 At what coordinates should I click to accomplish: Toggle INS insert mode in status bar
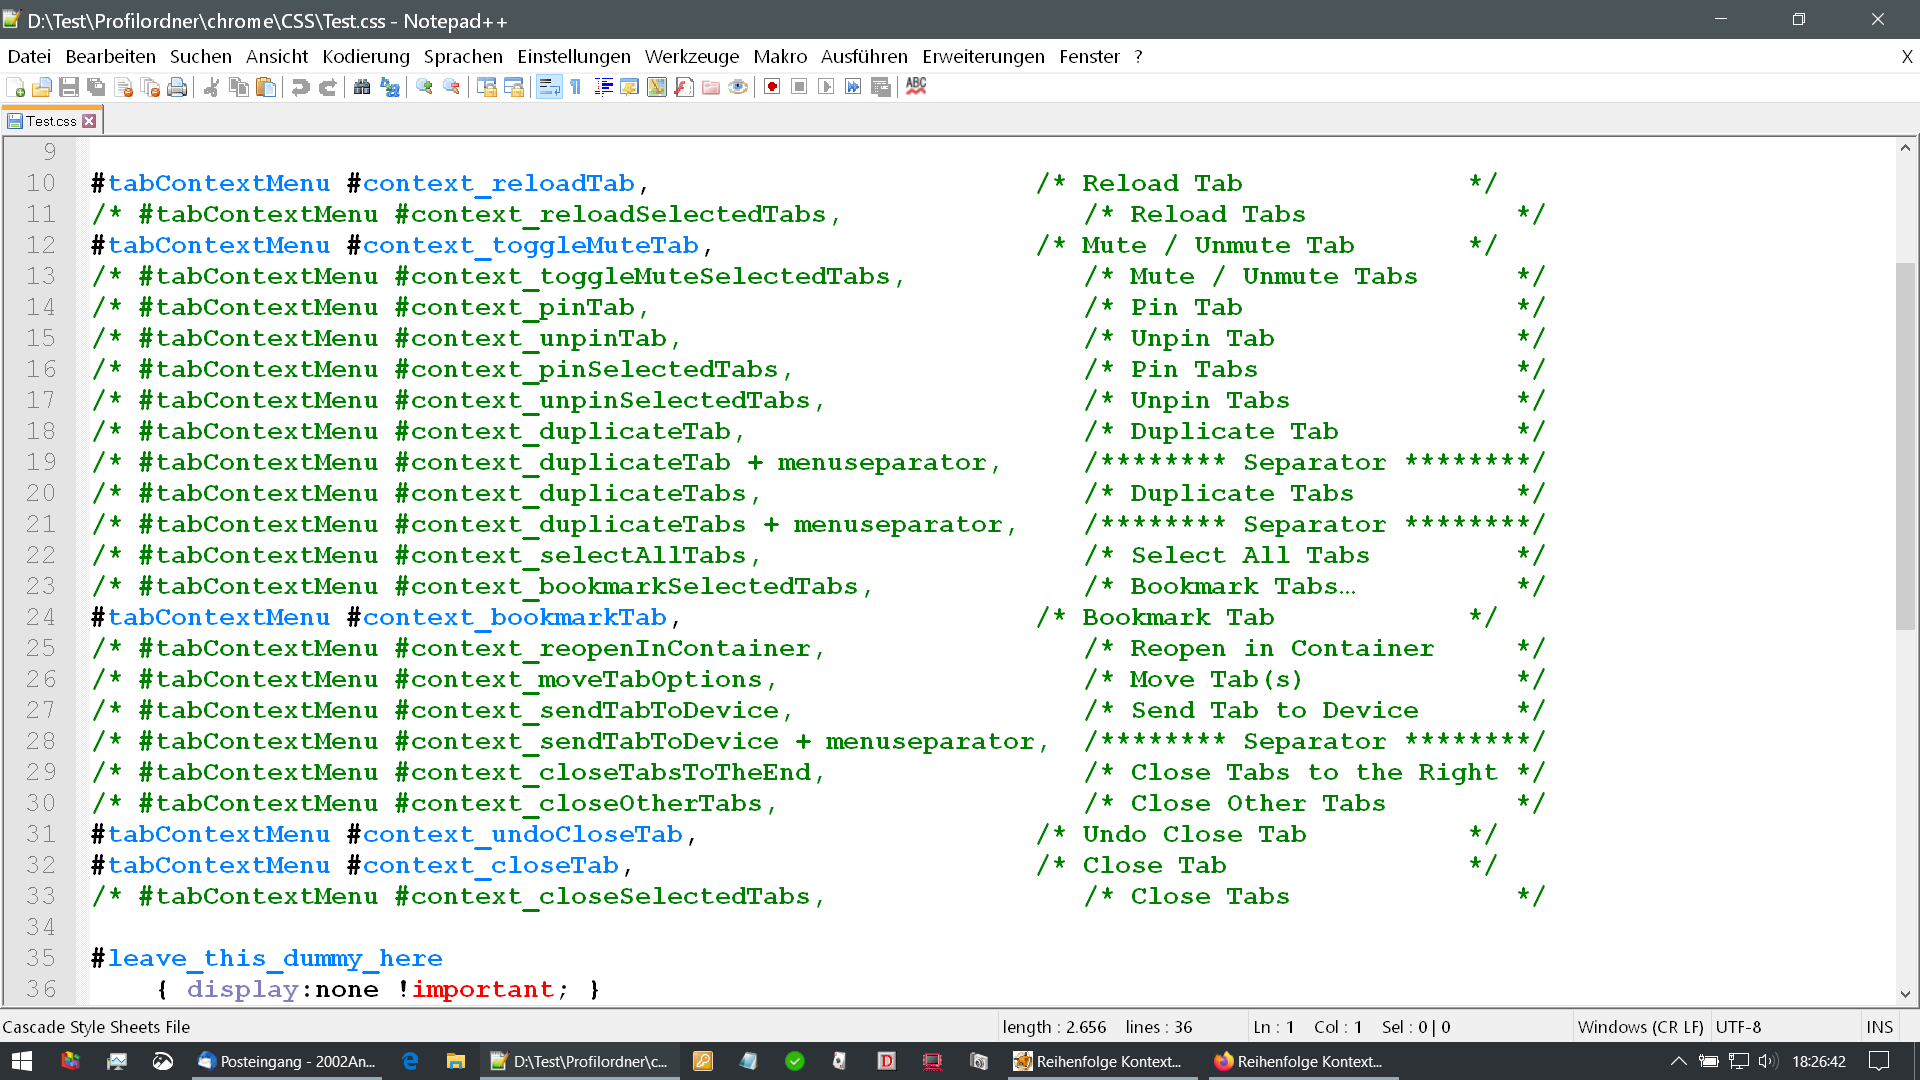1879,1027
